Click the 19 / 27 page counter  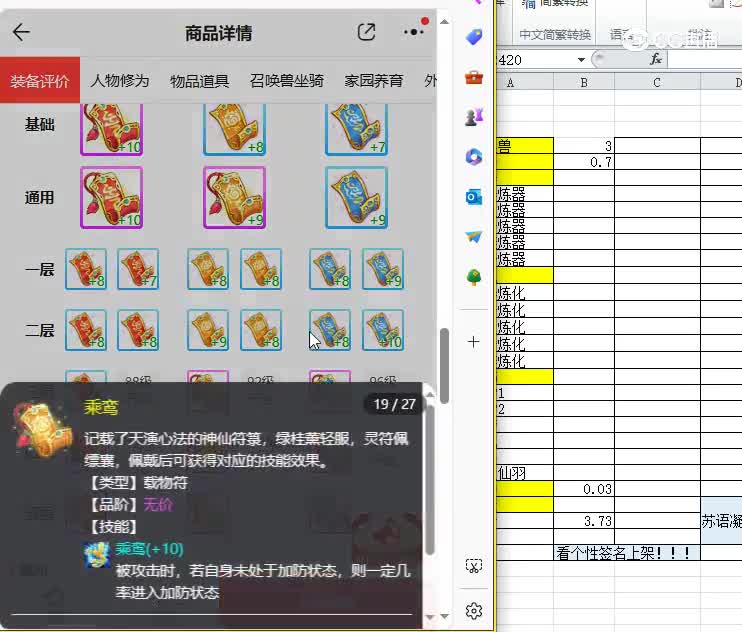tap(394, 404)
